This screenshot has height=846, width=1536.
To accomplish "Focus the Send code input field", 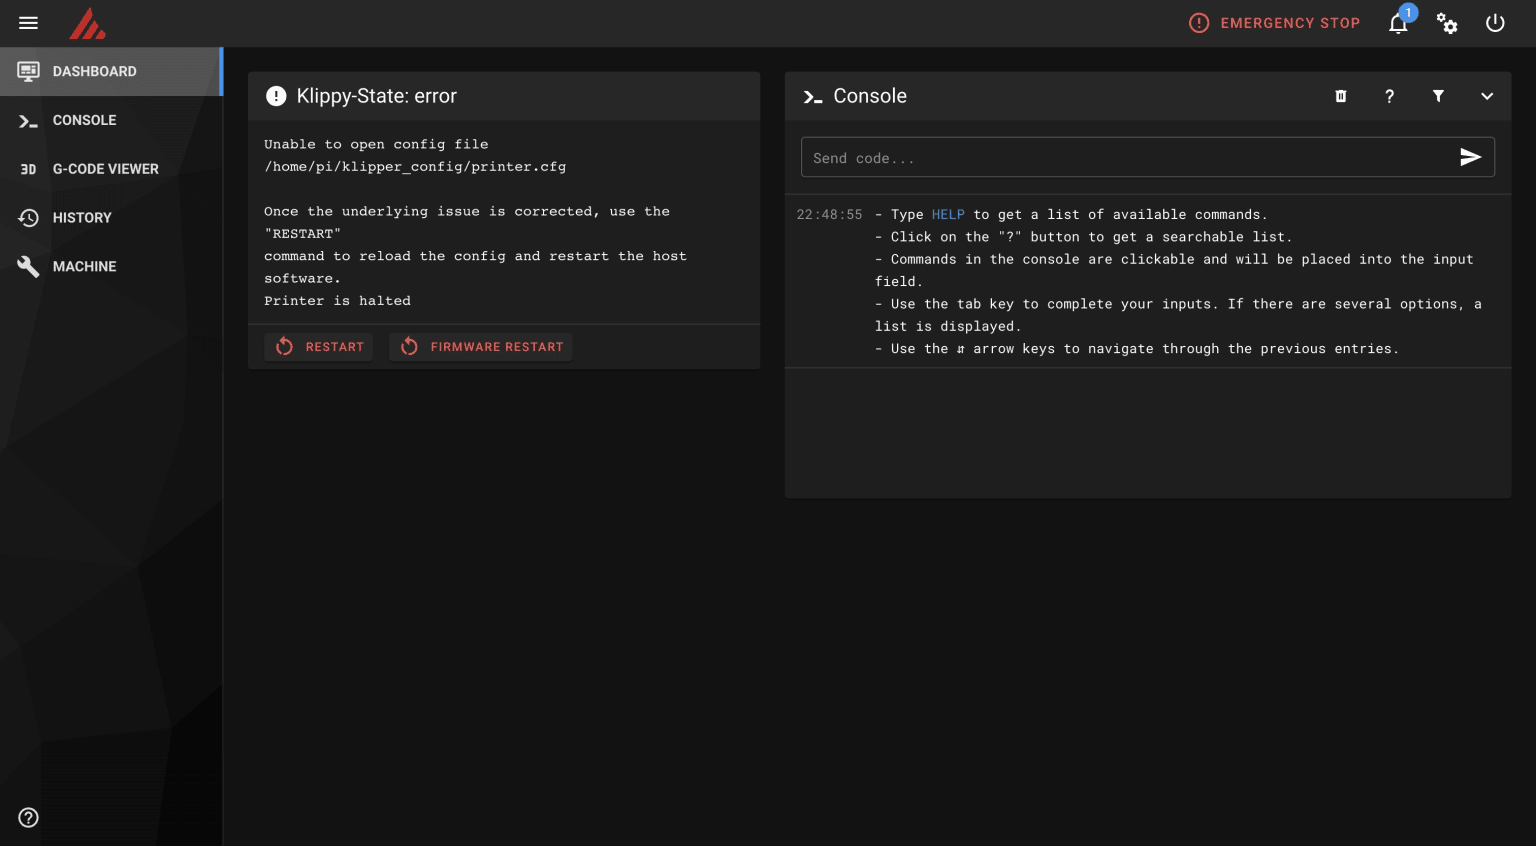I will [1128, 158].
